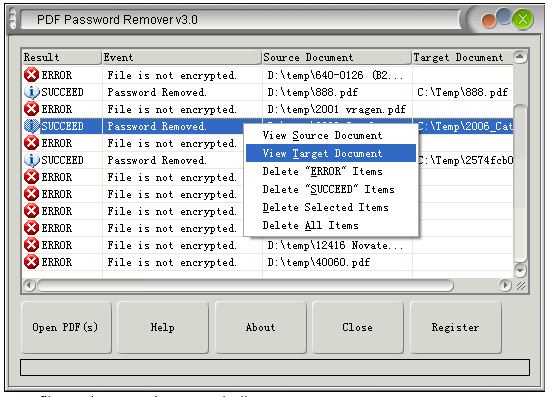Open PDF(s) button
This screenshot has width=553, height=397.
[x=66, y=328]
